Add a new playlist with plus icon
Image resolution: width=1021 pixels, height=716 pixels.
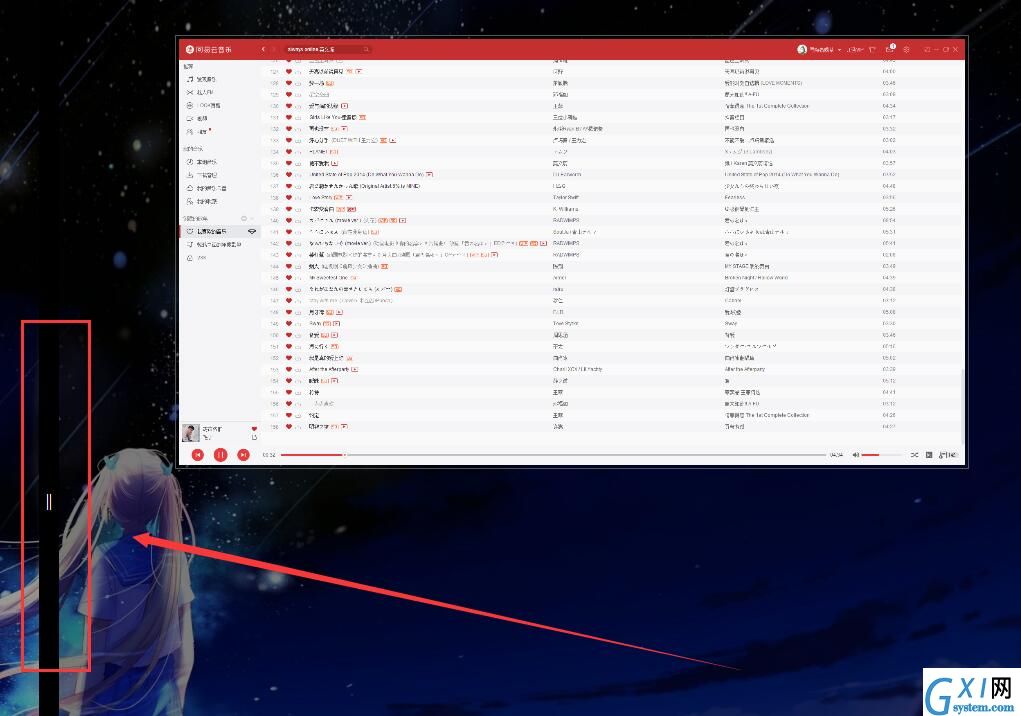pos(244,219)
